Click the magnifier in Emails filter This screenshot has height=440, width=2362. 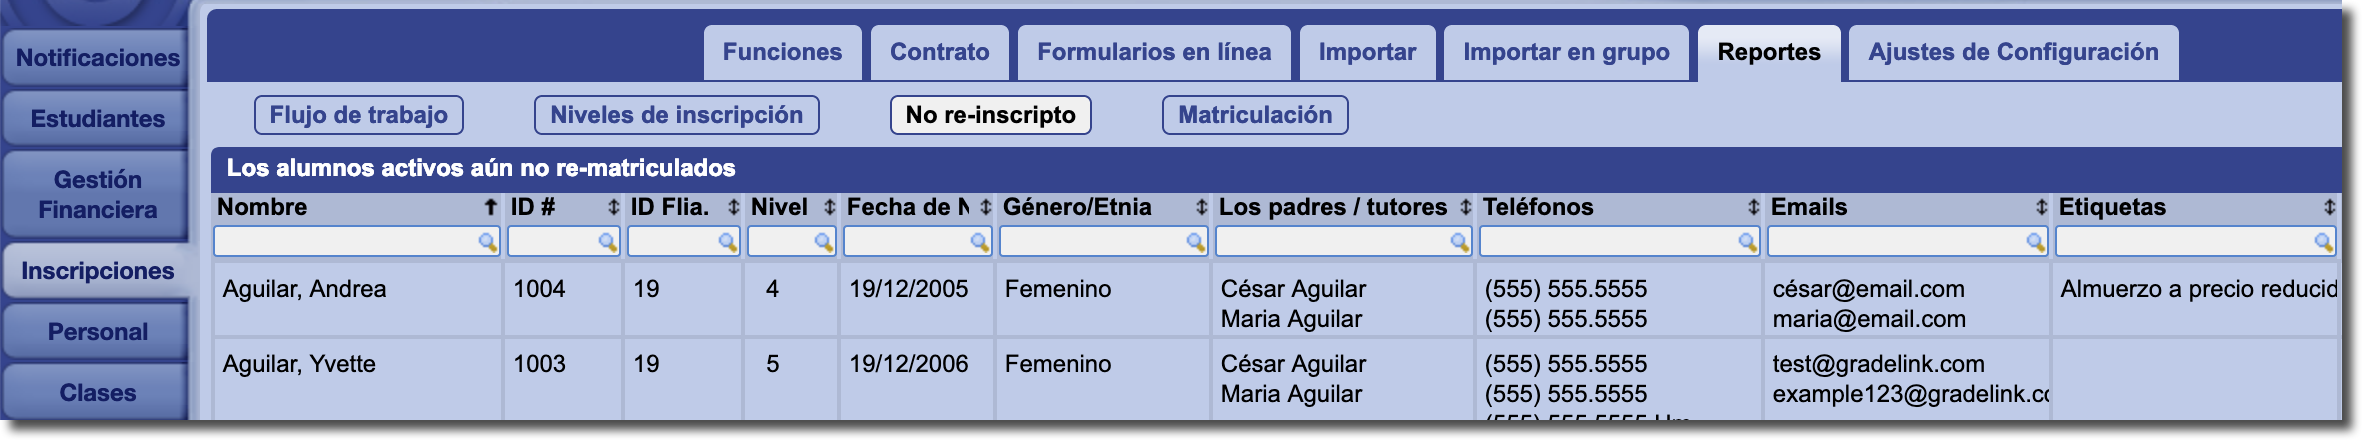[x=2035, y=242]
